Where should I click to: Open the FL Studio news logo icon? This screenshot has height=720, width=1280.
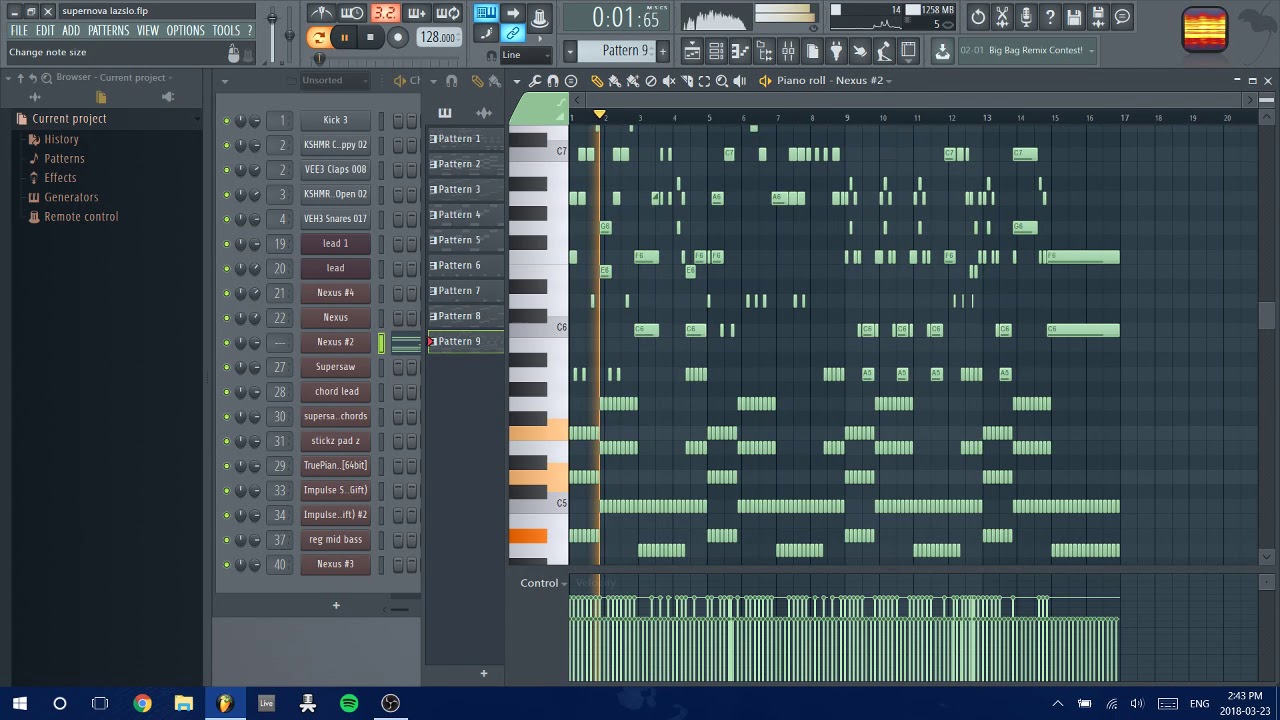[x=1204, y=29]
